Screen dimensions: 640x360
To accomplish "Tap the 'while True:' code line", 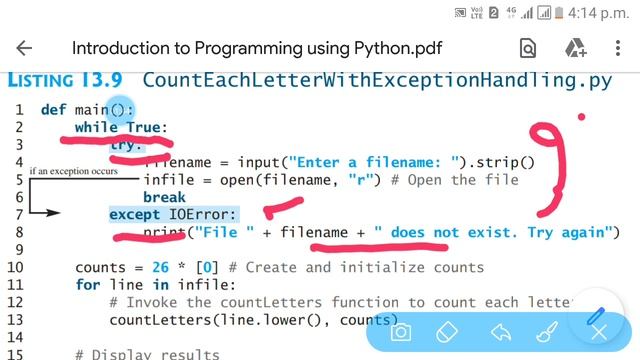I will point(121,127).
